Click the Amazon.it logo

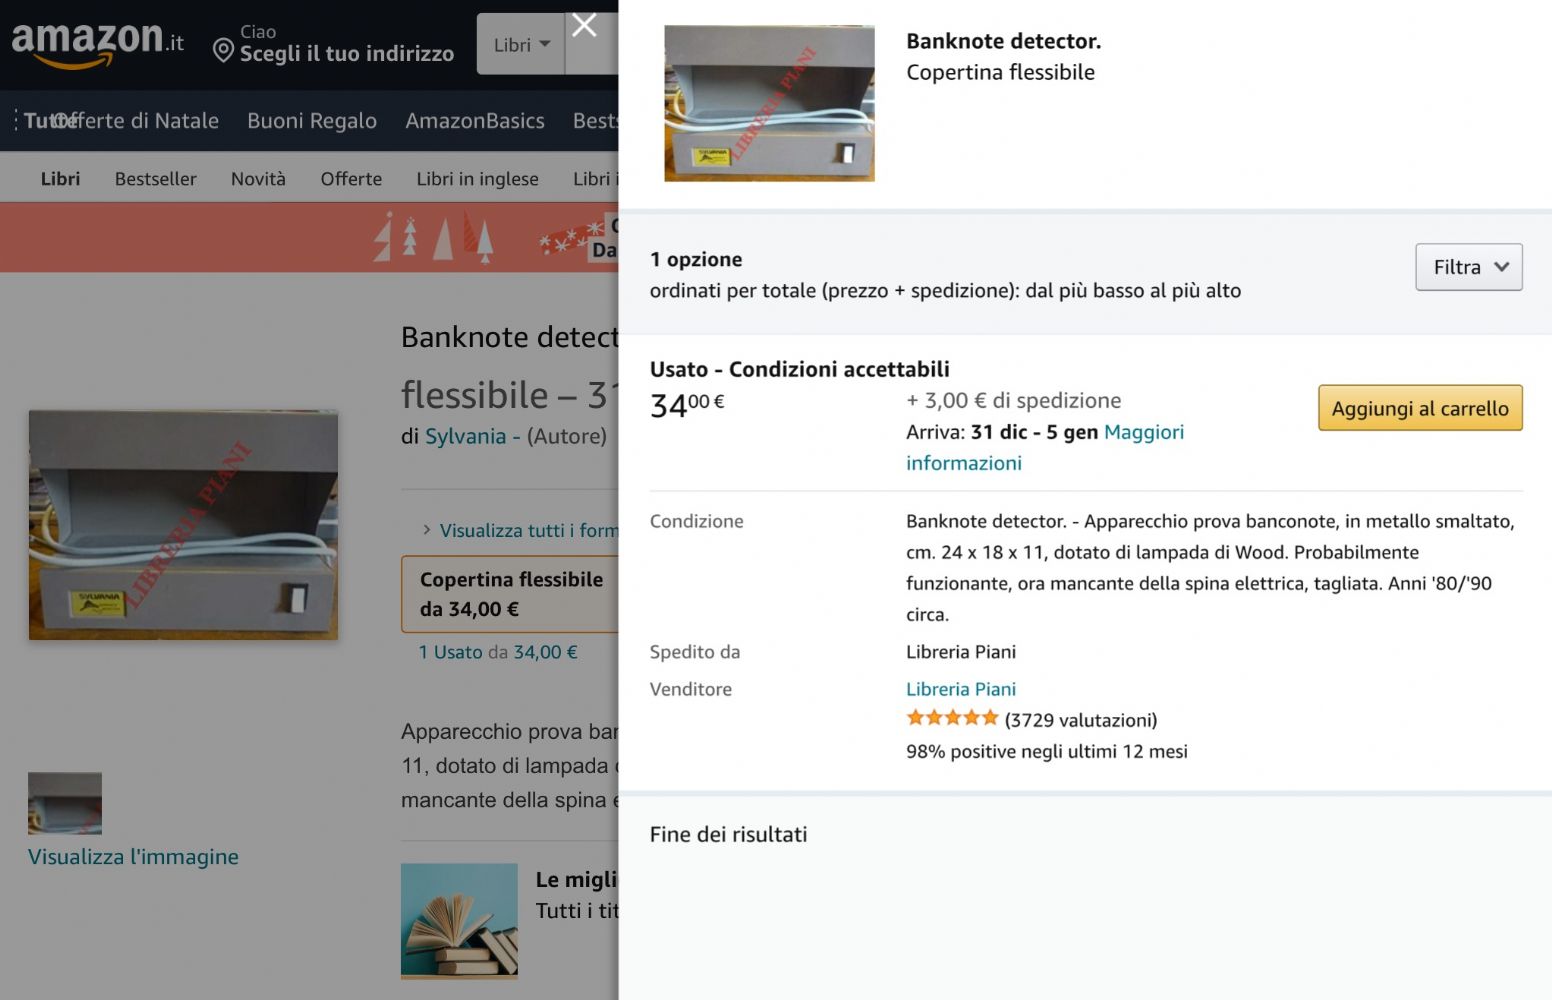[97, 44]
